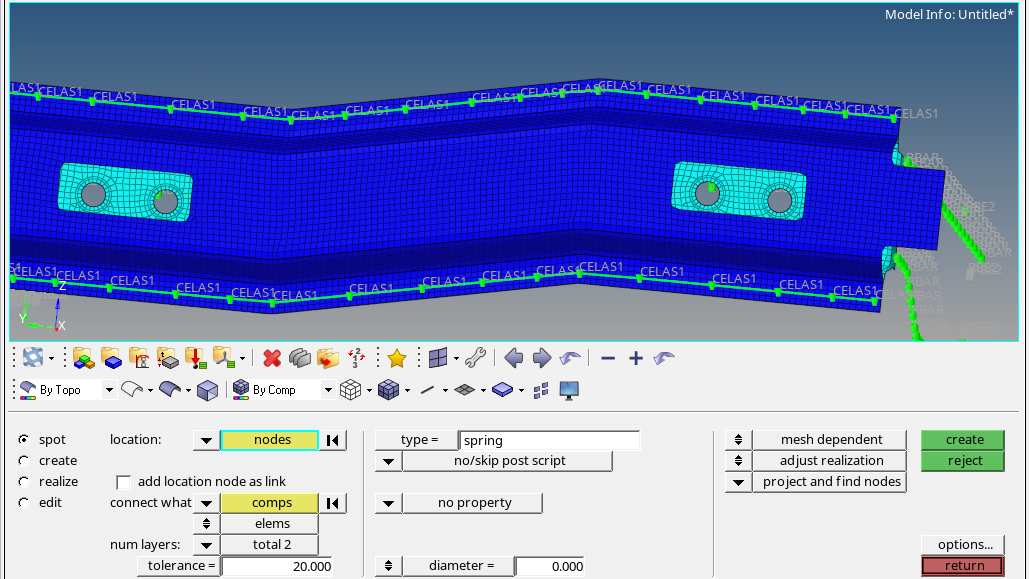
Task: Click the back arrow navigation icon
Action: (x=512, y=357)
